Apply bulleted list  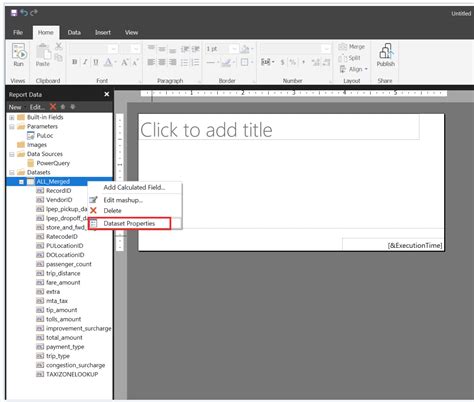click(184, 62)
